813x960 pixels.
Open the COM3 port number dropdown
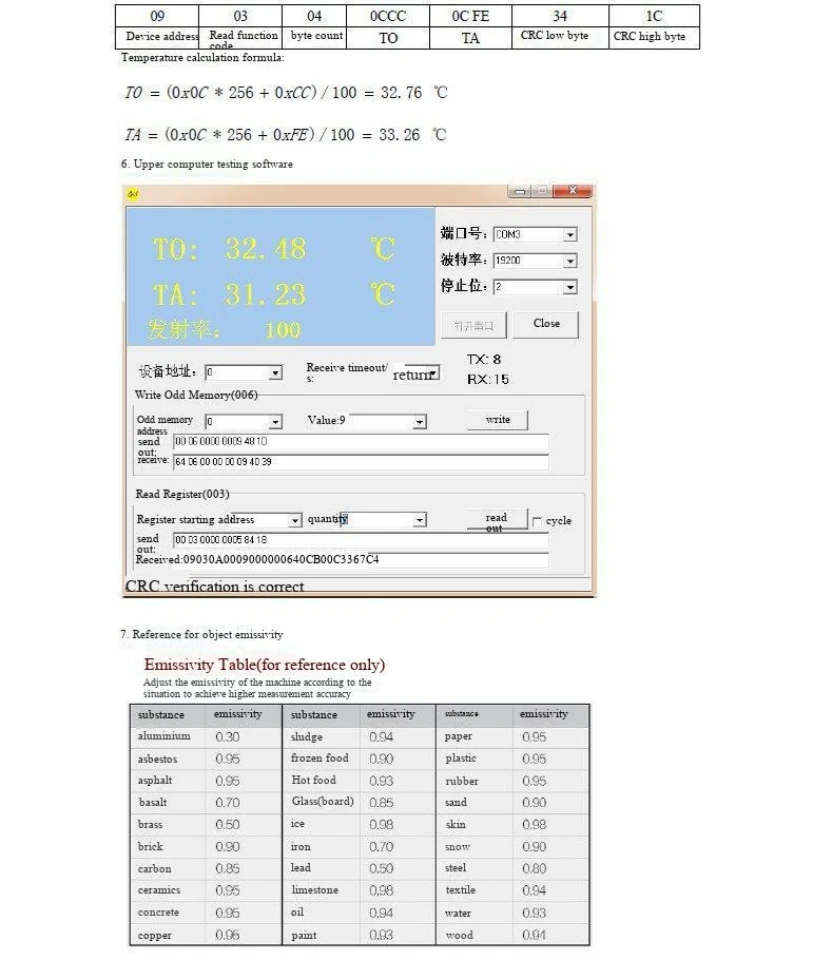click(570, 234)
